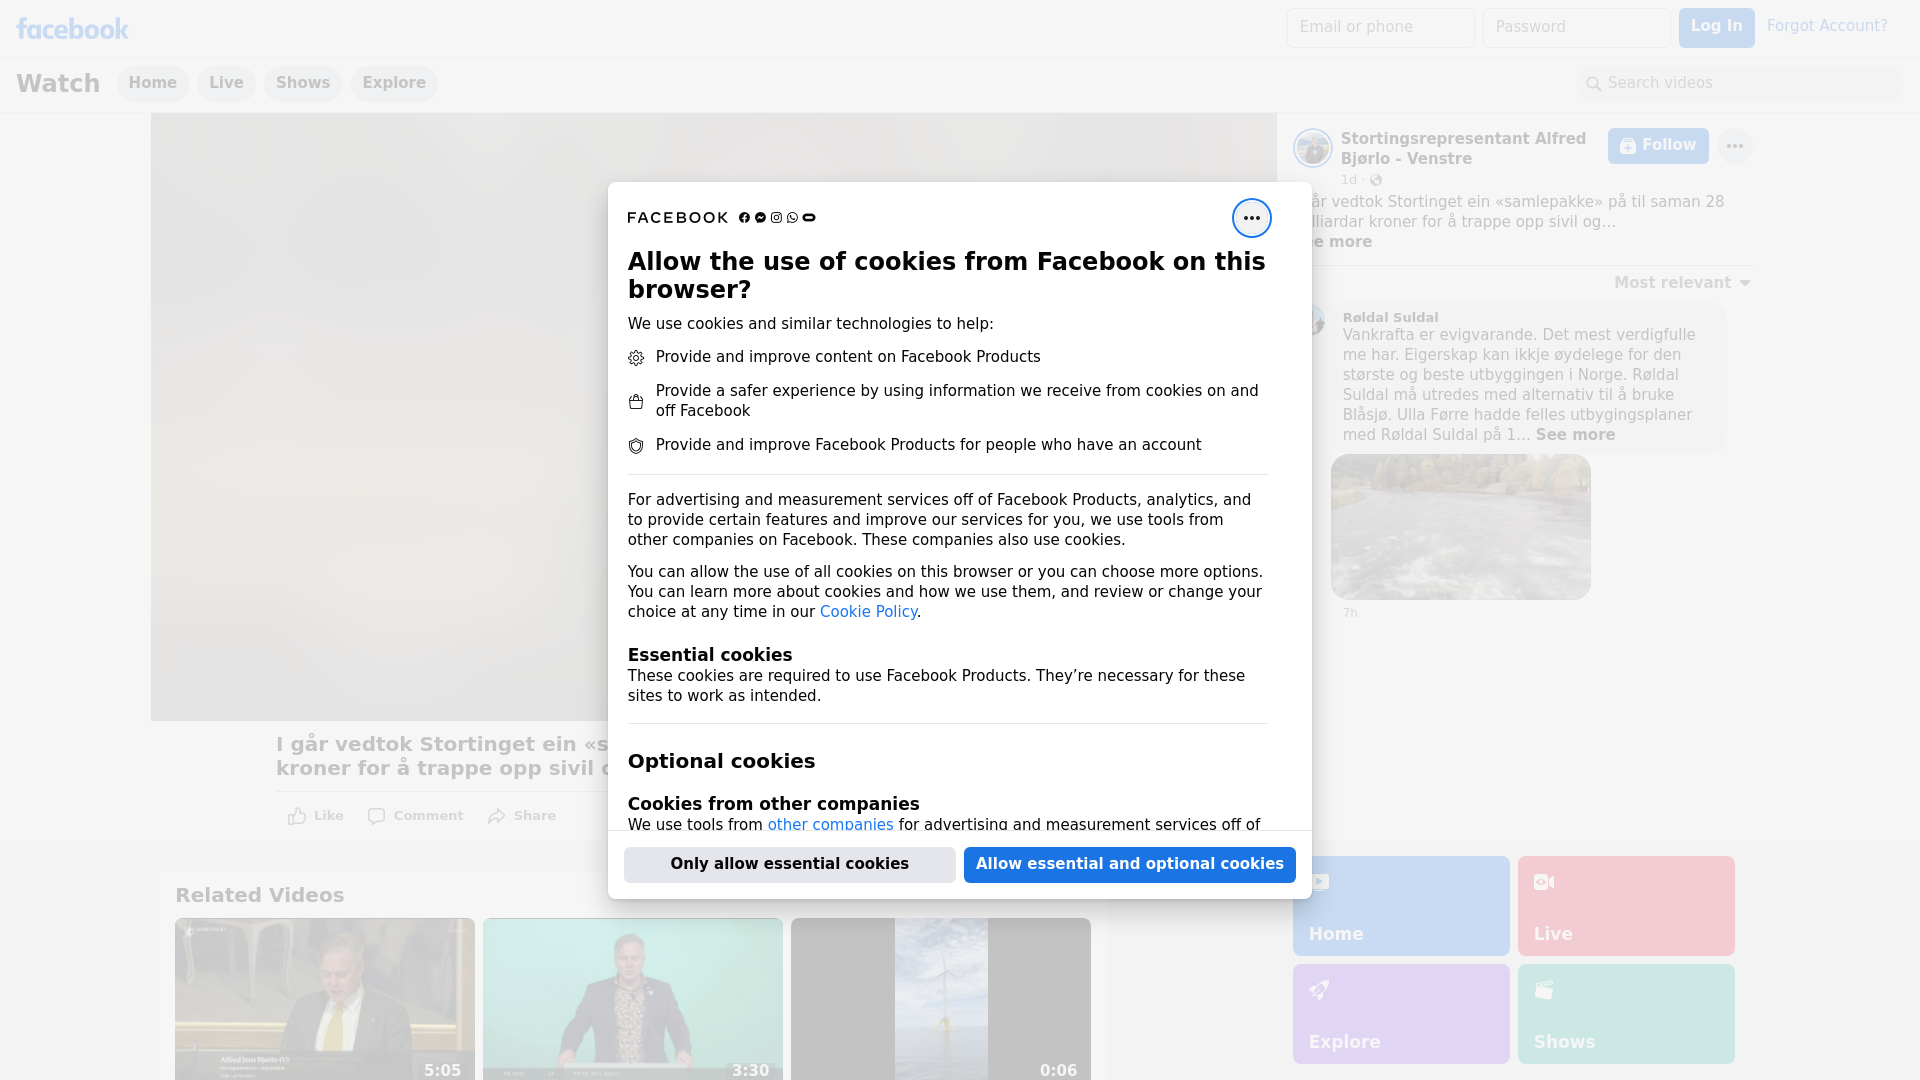
Task: Switch to the Explore tab
Action: coord(394,84)
